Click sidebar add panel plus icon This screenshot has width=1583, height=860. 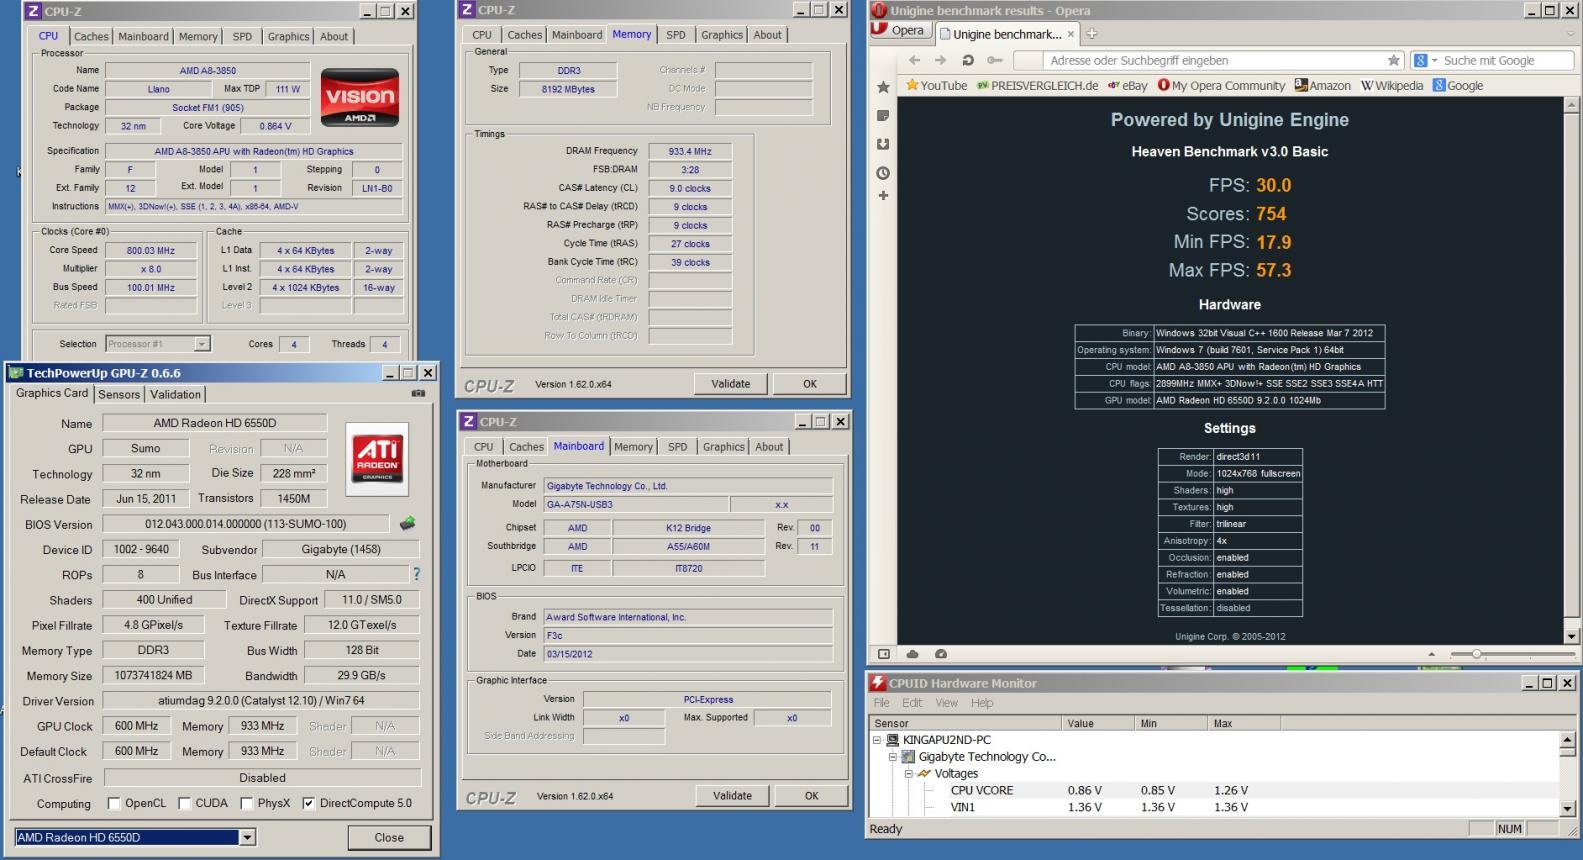tap(883, 196)
